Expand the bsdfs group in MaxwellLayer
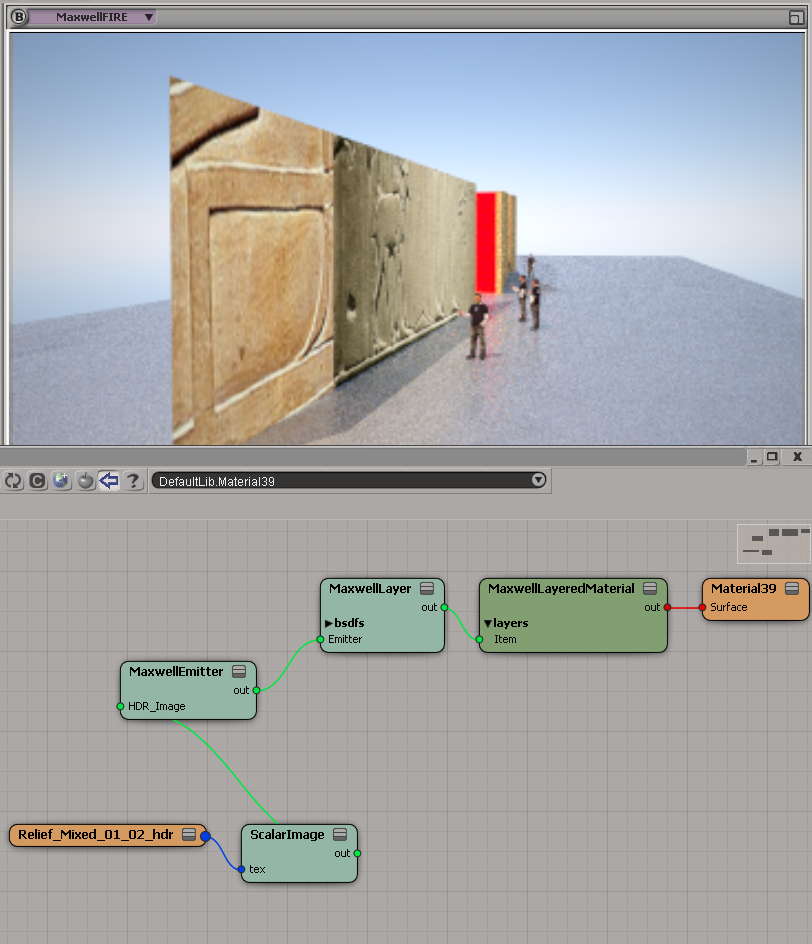 pos(328,623)
